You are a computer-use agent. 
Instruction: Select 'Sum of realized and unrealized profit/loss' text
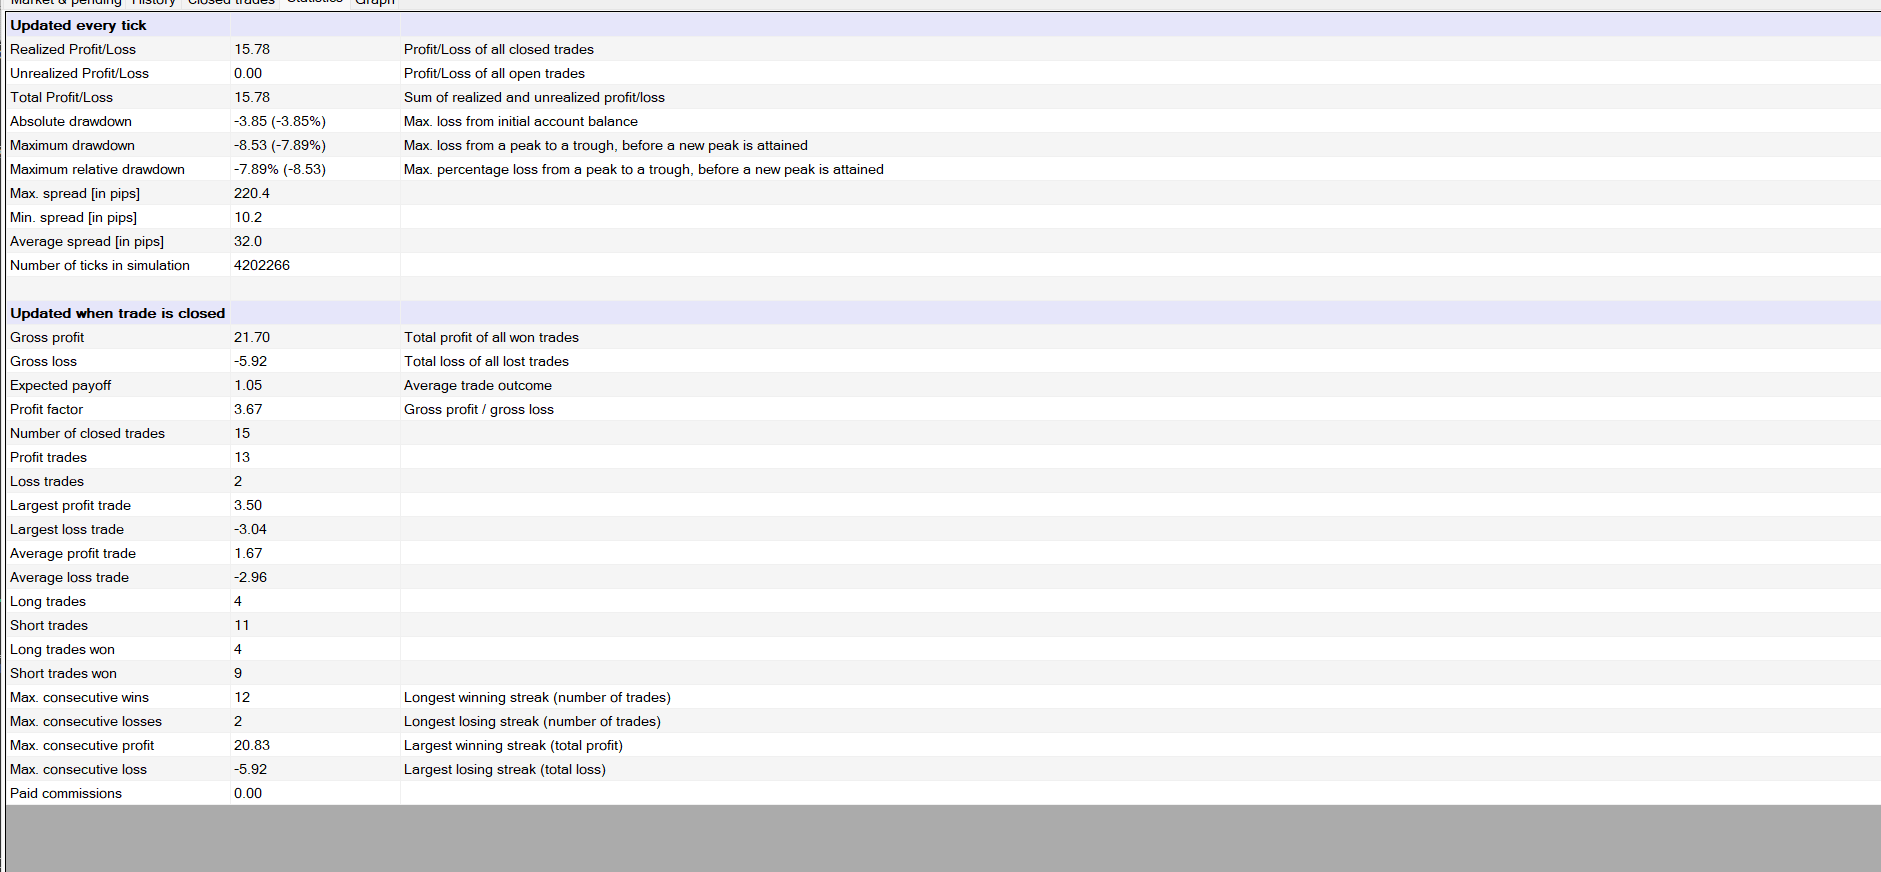coord(534,97)
